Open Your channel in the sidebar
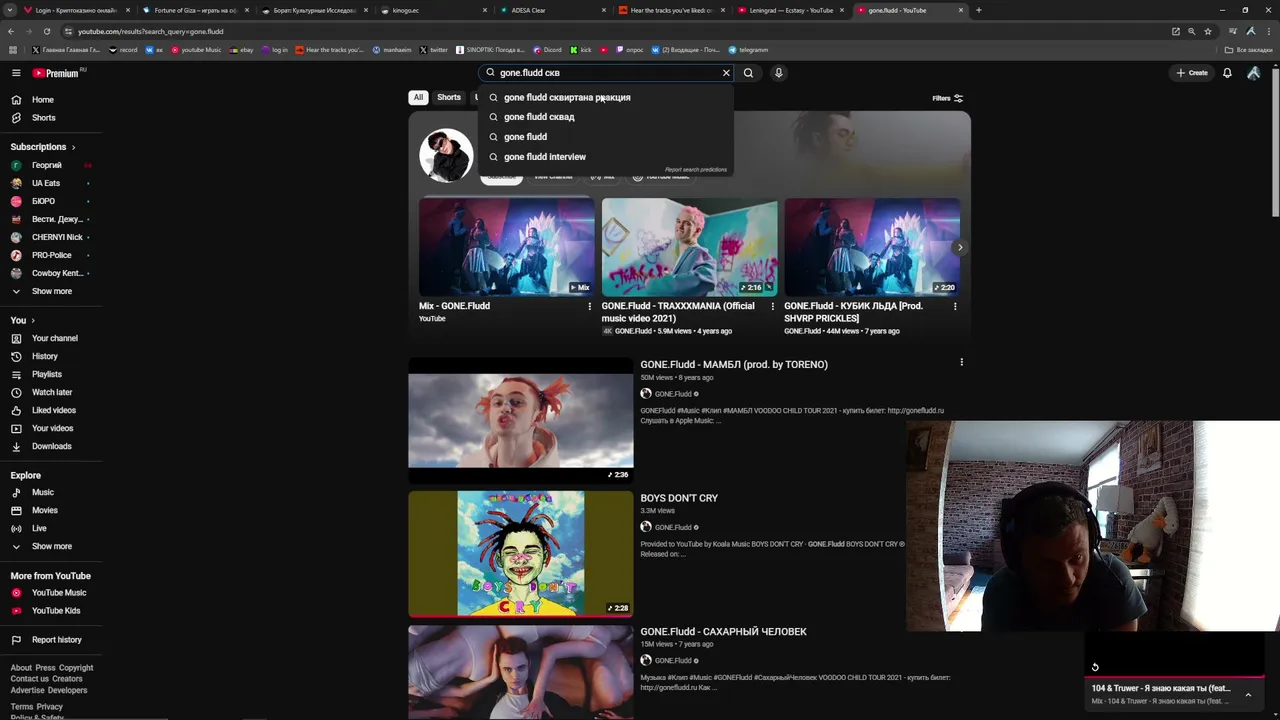This screenshot has width=1280, height=720. (49, 338)
